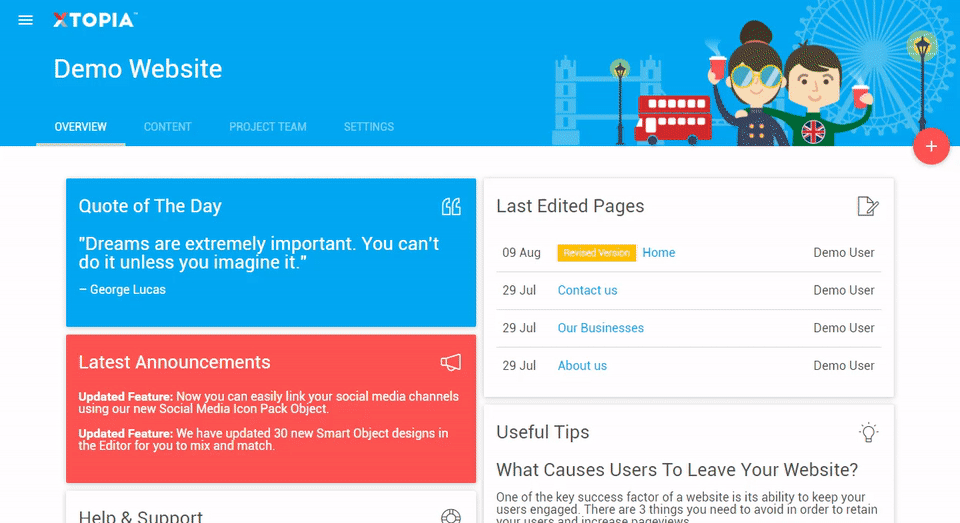Viewport: 960px width, 523px height.
Task: Switch to the Overview tab
Action: [81, 127]
